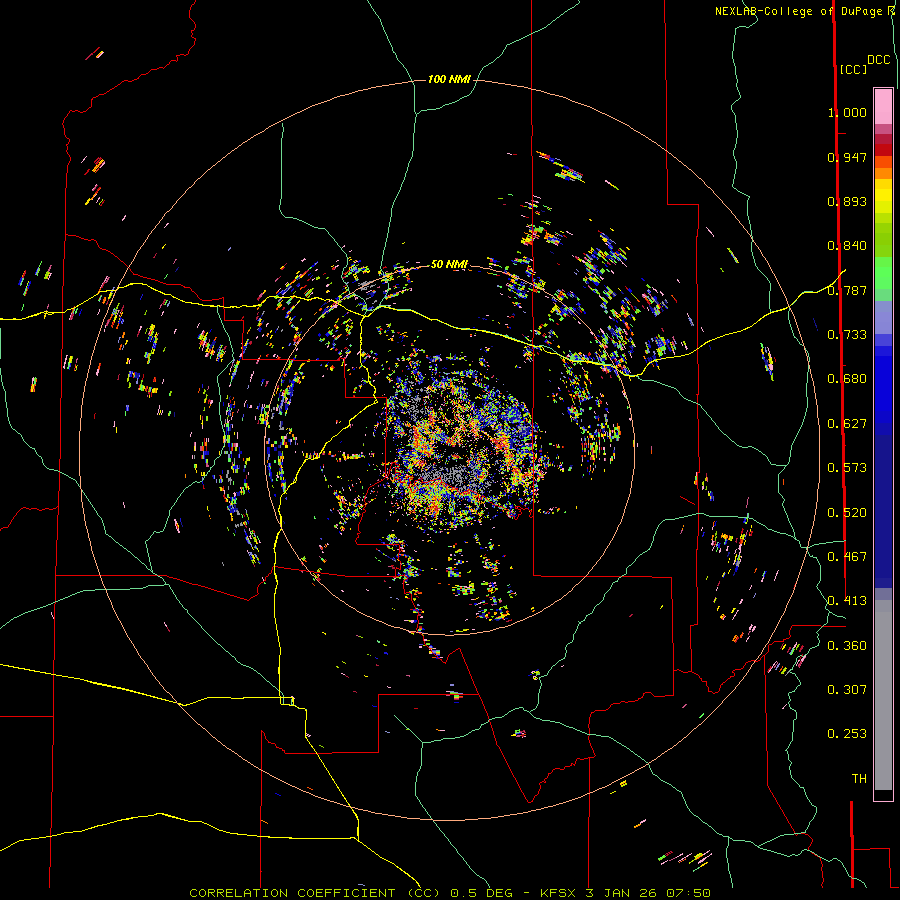Image resolution: width=900 pixels, height=900 pixels.
Task: Click the 0.680 scale value
Action: click(847, 379)
